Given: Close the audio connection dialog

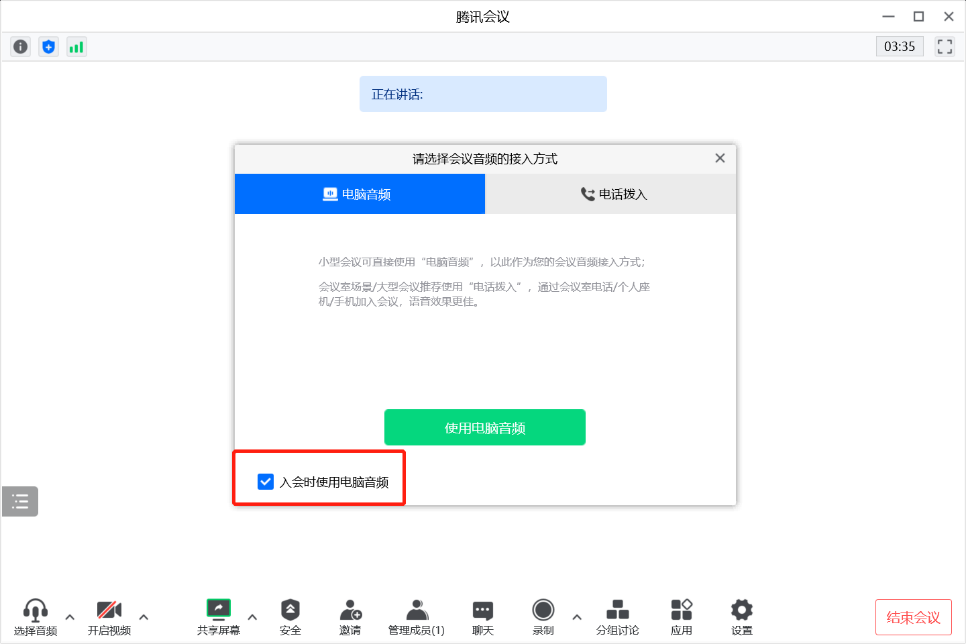Looking at the screenshot, I should [720, 158].
